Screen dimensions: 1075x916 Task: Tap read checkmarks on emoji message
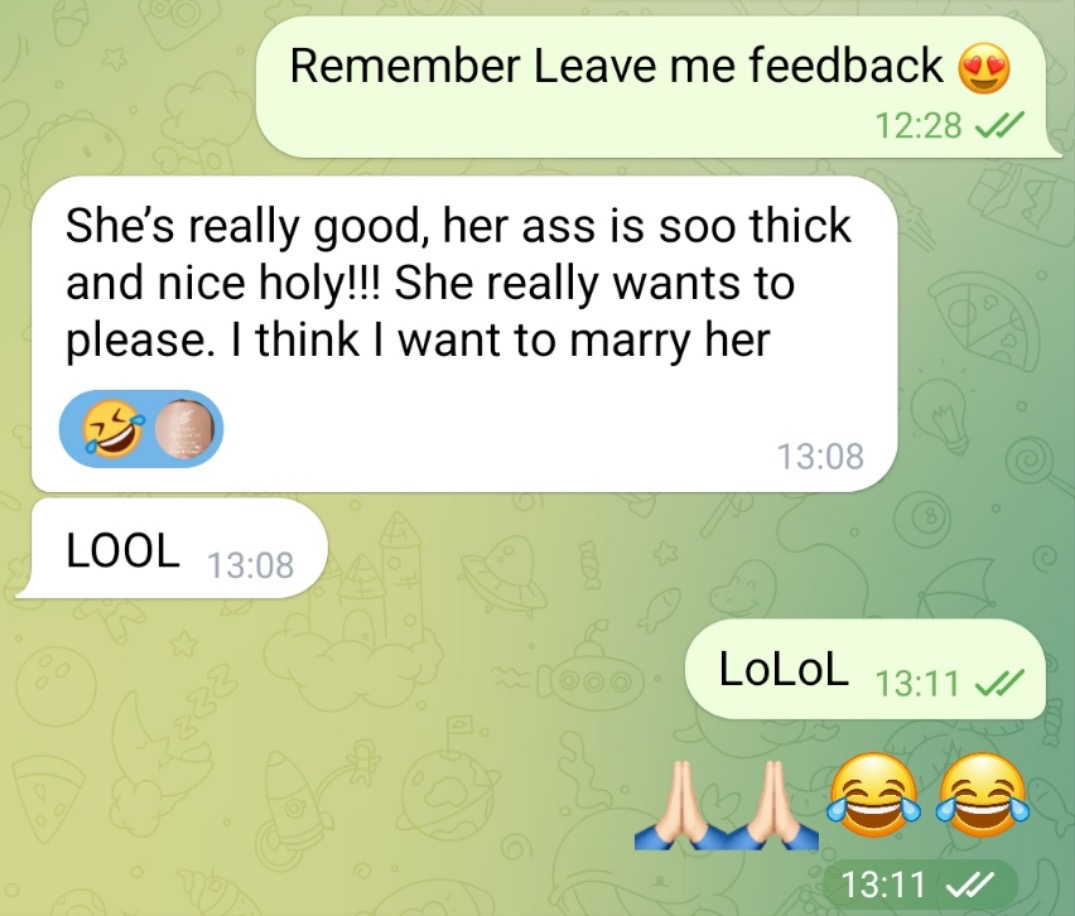coord(969,884)
